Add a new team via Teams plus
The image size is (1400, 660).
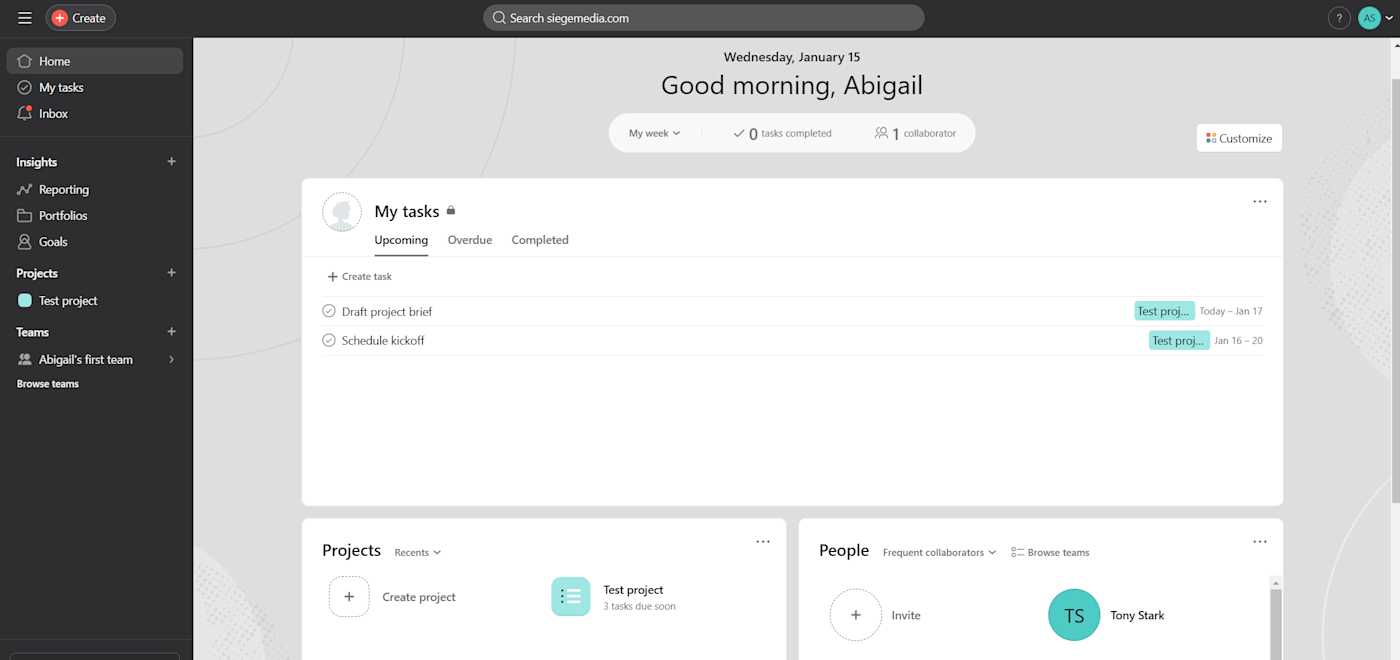coord(171,331)
